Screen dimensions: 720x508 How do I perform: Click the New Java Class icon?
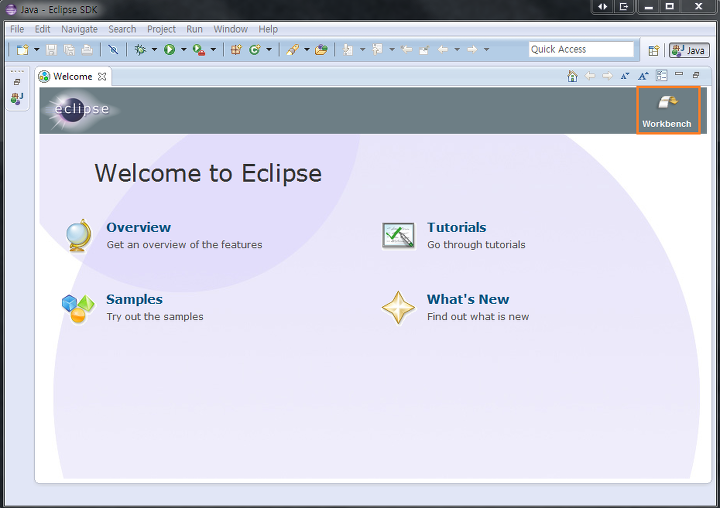click(x=254, y=50)
